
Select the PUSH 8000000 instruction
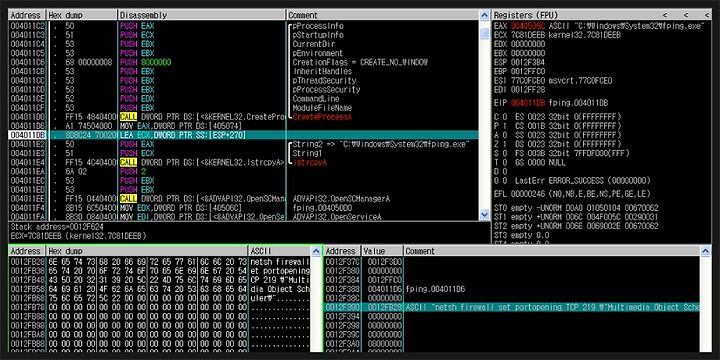coord(146,62)
